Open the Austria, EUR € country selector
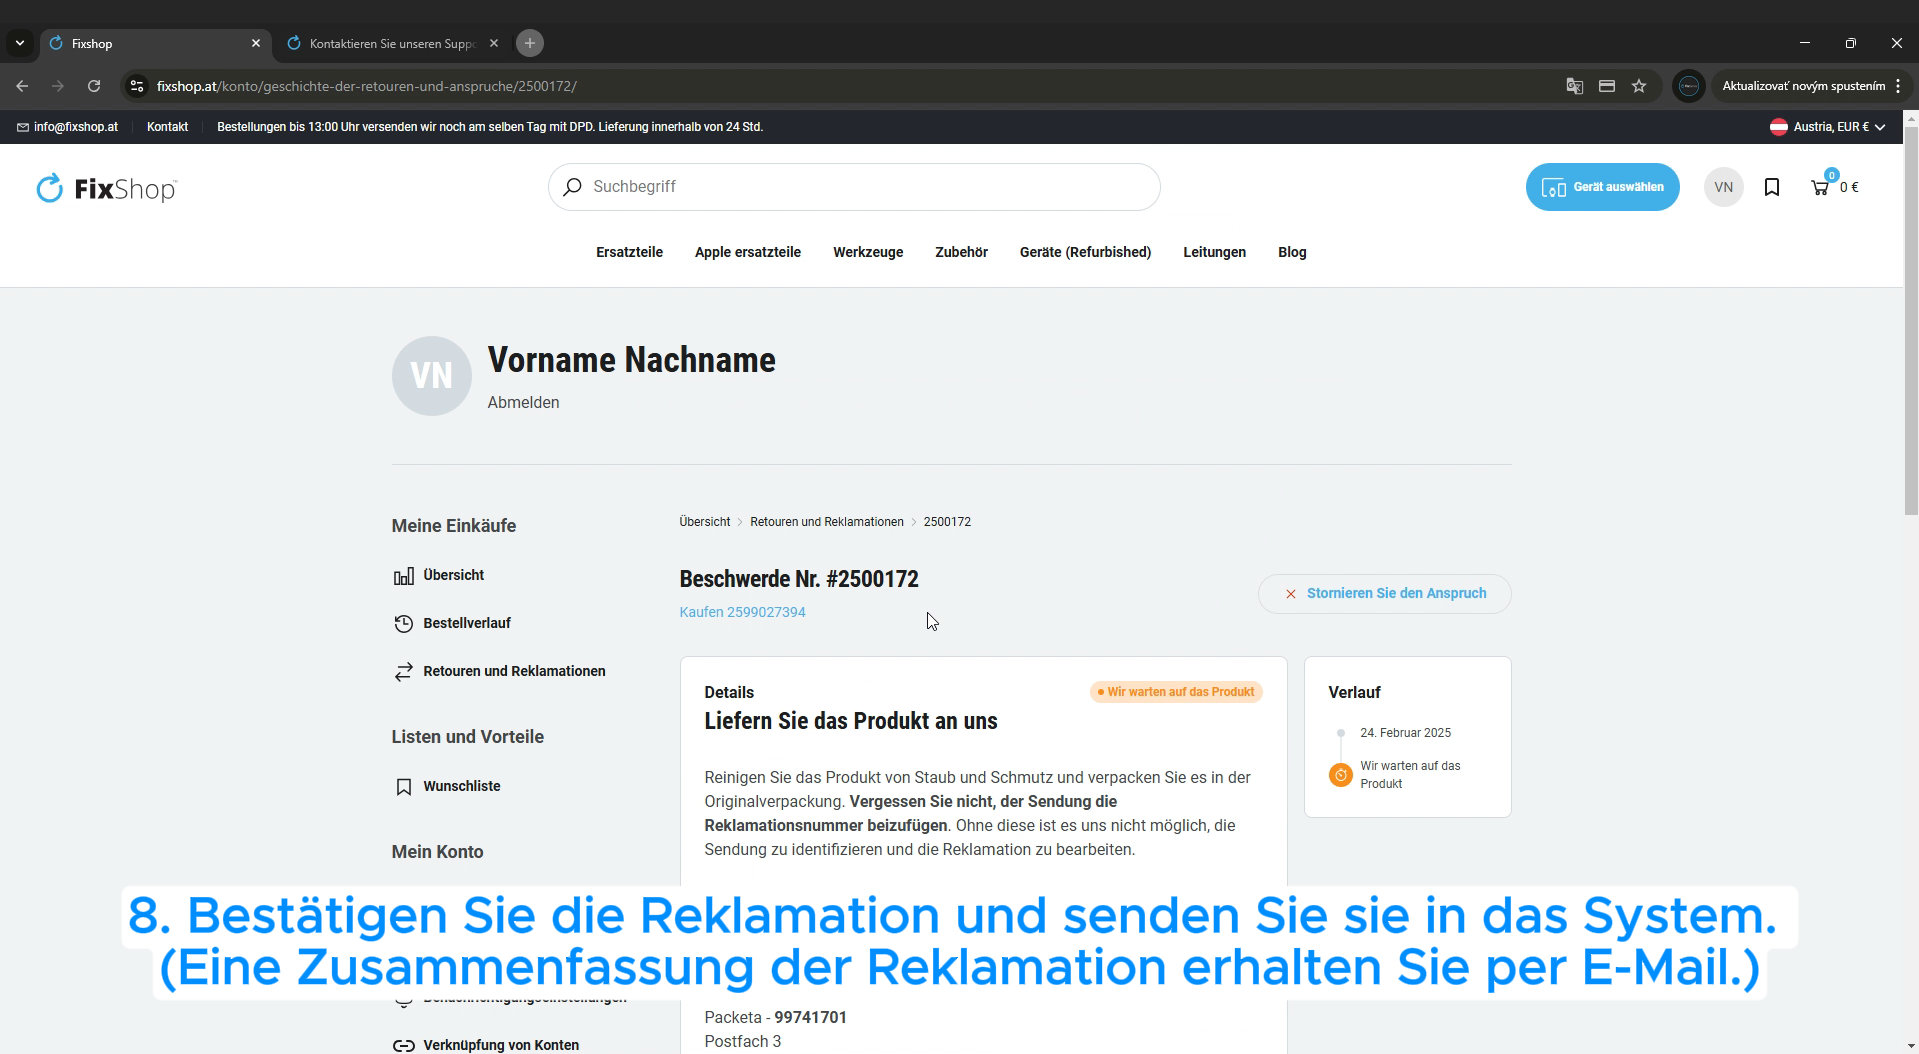The width and height of the screenshot is (1919, 1054). click(1827, 127)
